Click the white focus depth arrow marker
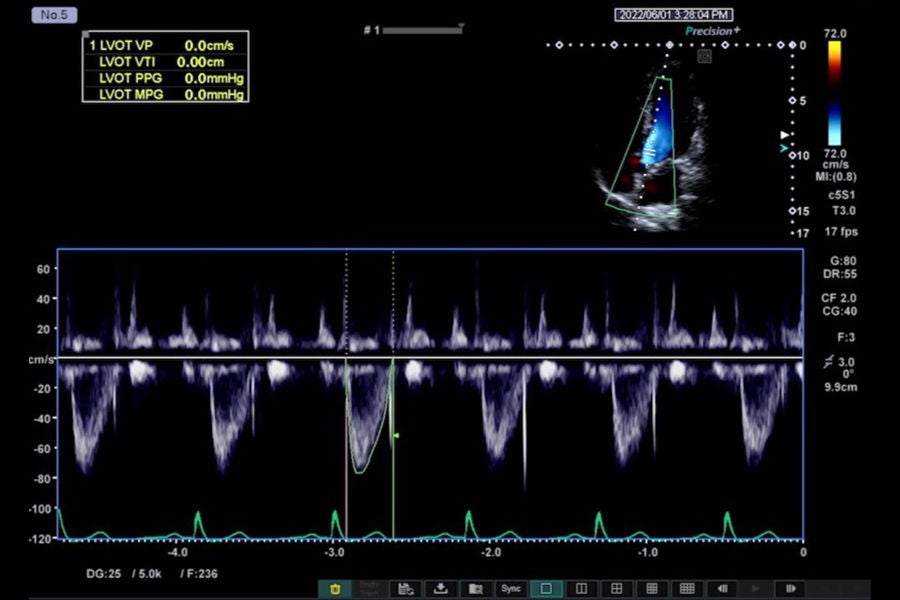 click(785, 135)
